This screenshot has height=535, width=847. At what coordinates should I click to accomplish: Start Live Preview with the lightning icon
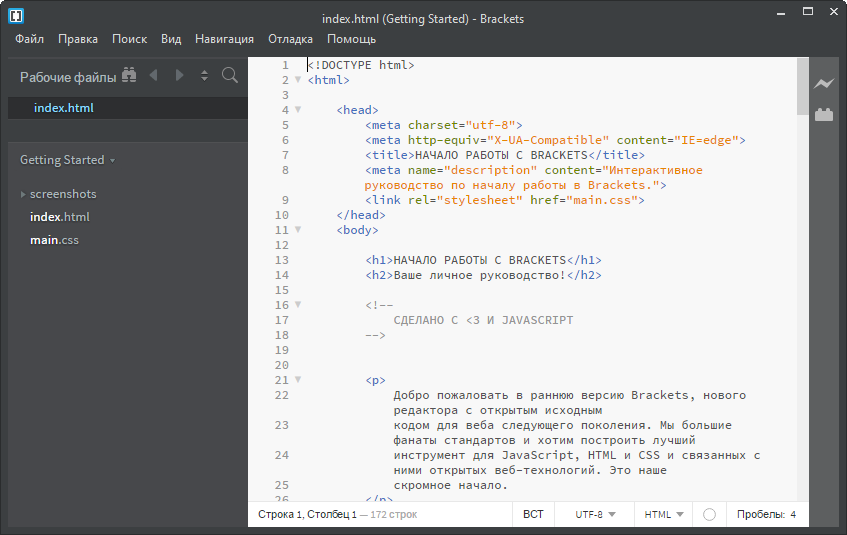[x=824, y=83]
